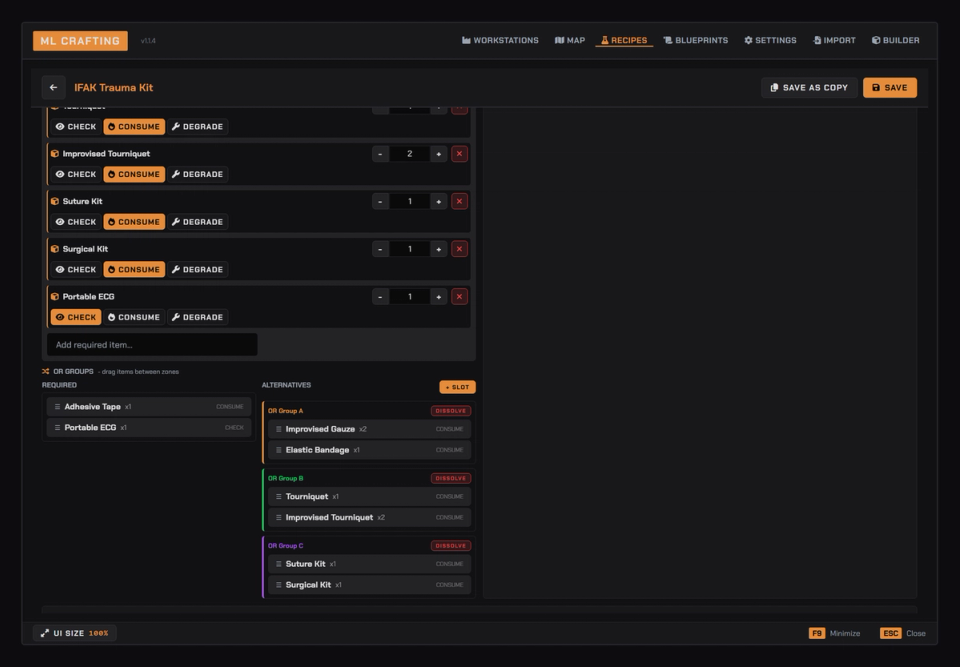Click drag handle of Surgical Kit in Group C

279,585
